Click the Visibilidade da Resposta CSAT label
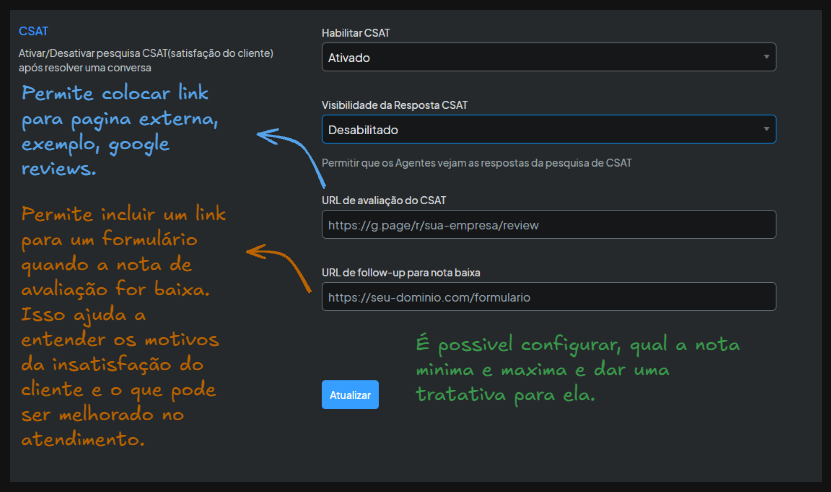Screen dimensions: 831x492 pos(394,105)
